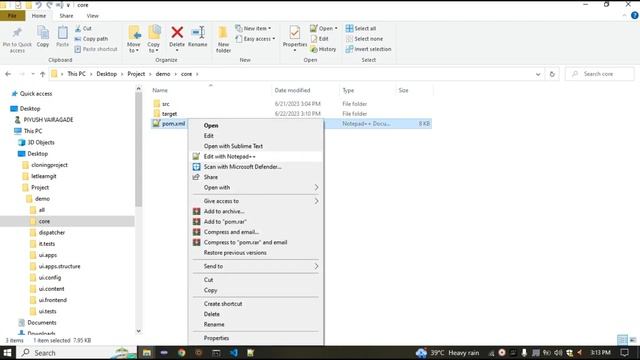Image resolution: width=640 pixels, height=360 pixels.
Task: Open the dispatcher folder in tree
Action: [52, 232]
